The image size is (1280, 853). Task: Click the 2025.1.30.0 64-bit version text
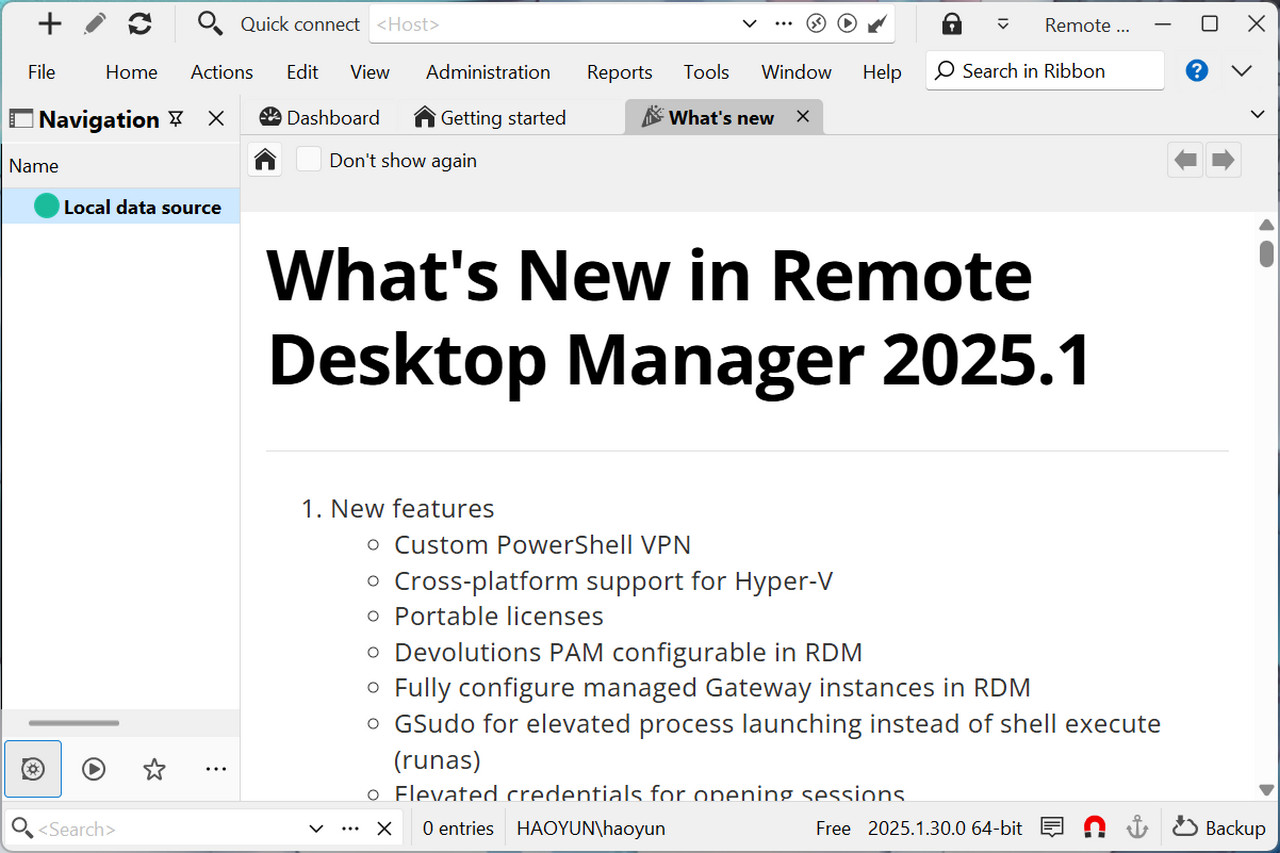click(945, 828)
